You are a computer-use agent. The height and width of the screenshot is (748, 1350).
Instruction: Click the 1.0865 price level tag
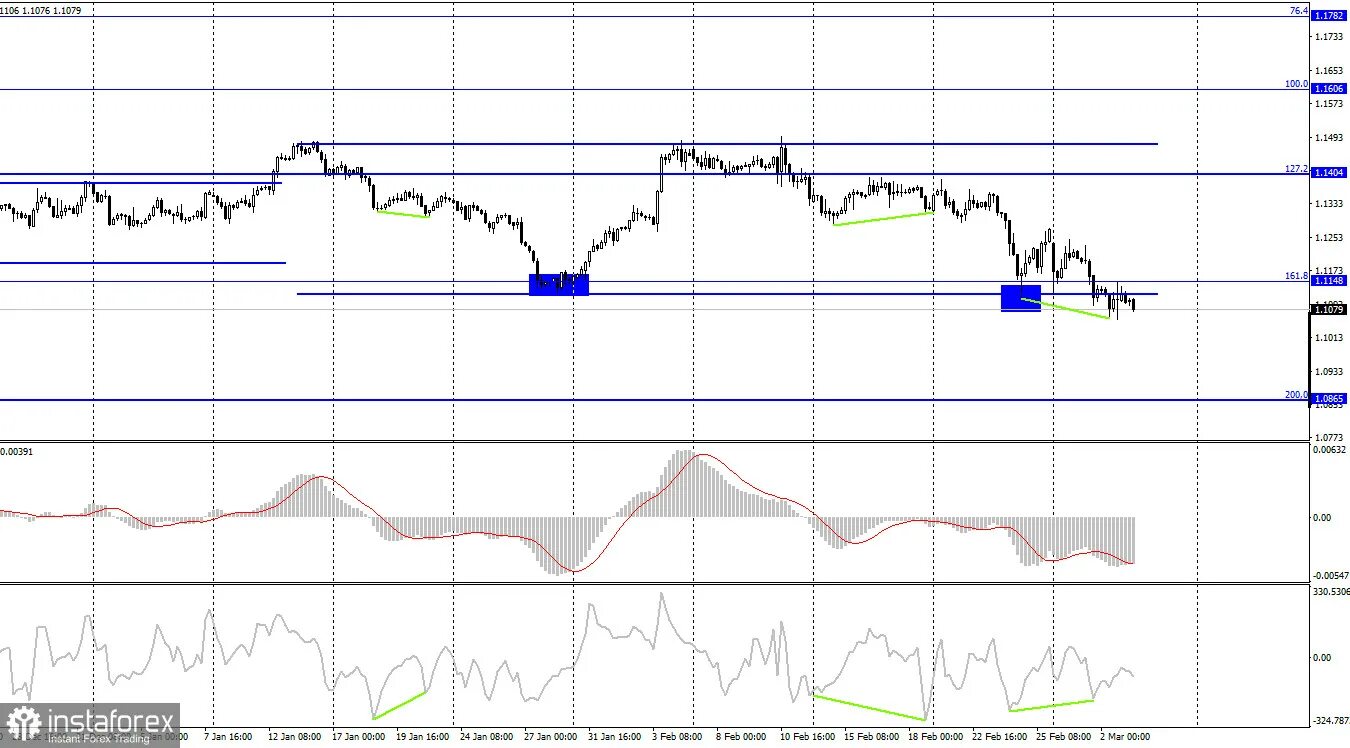point(1328,399)
